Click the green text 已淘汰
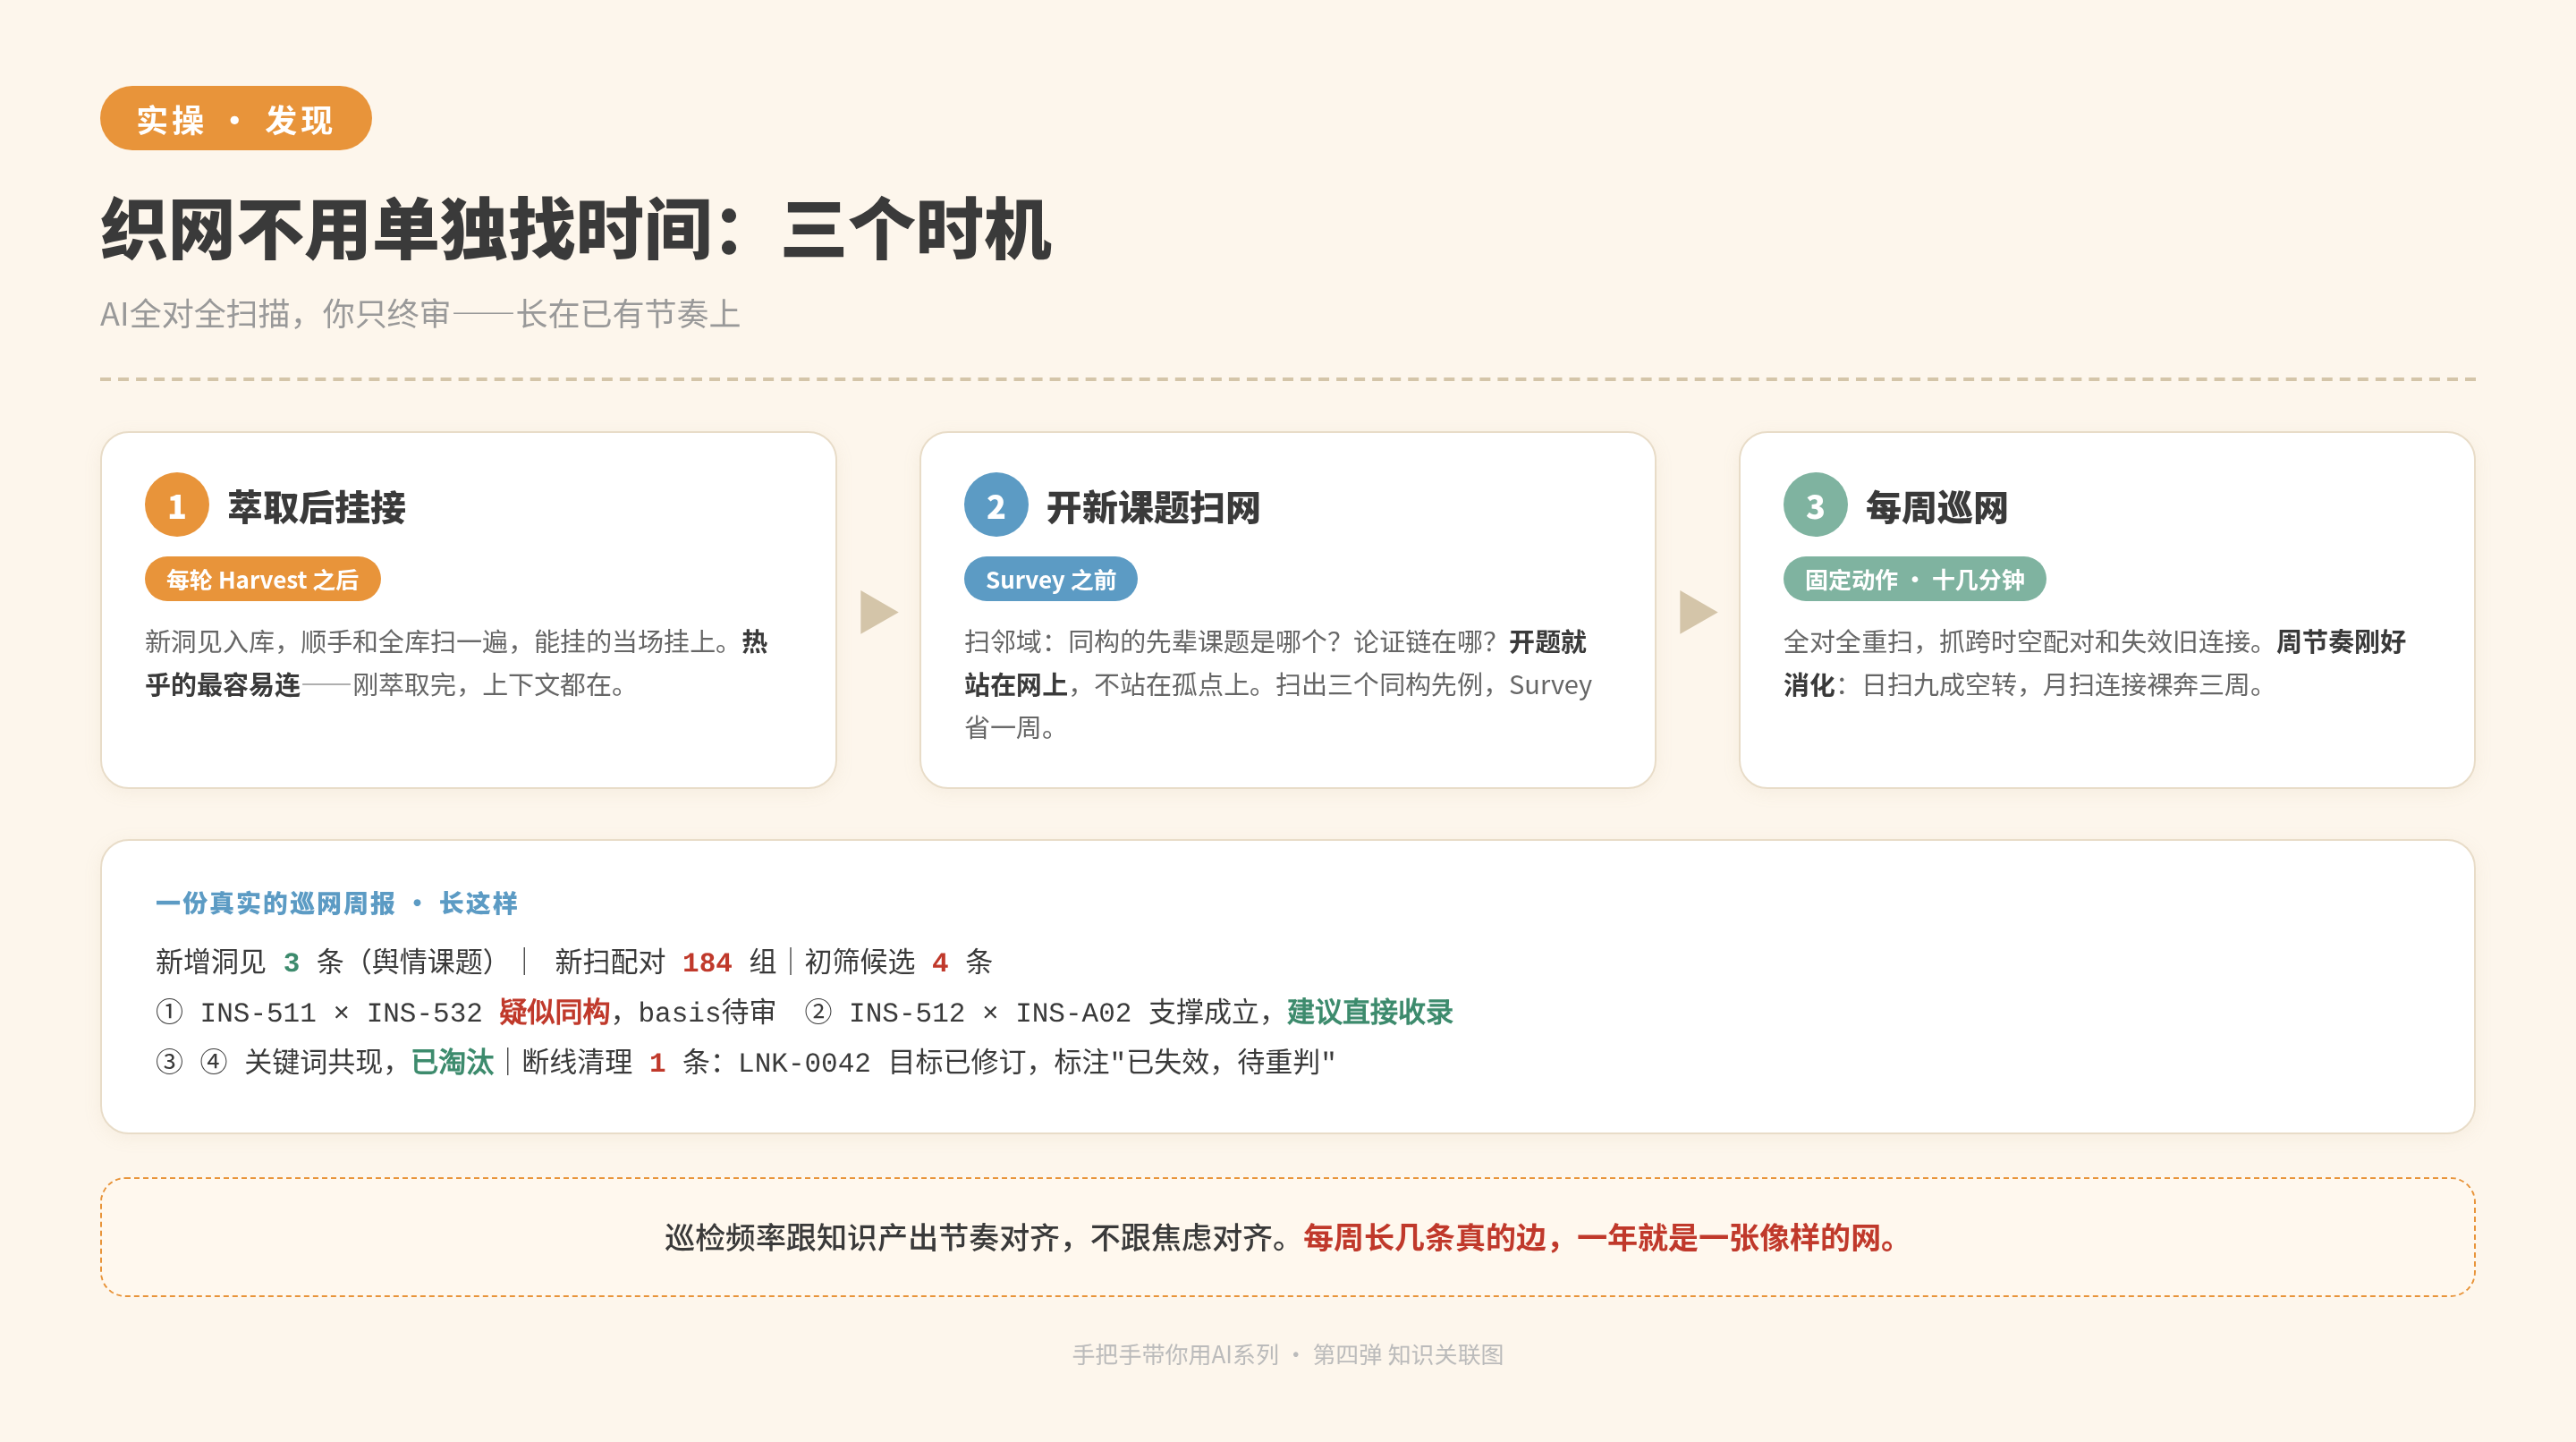 point(452,1062)
